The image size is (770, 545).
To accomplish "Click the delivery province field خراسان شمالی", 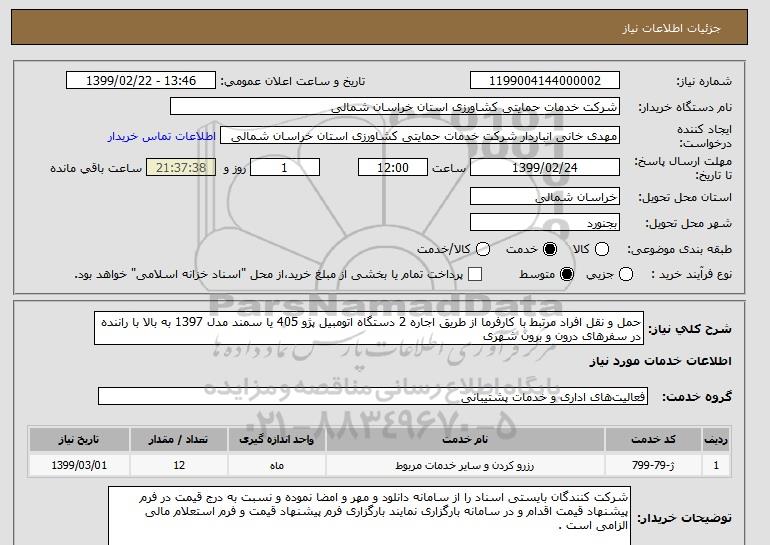I will point(545,197).
